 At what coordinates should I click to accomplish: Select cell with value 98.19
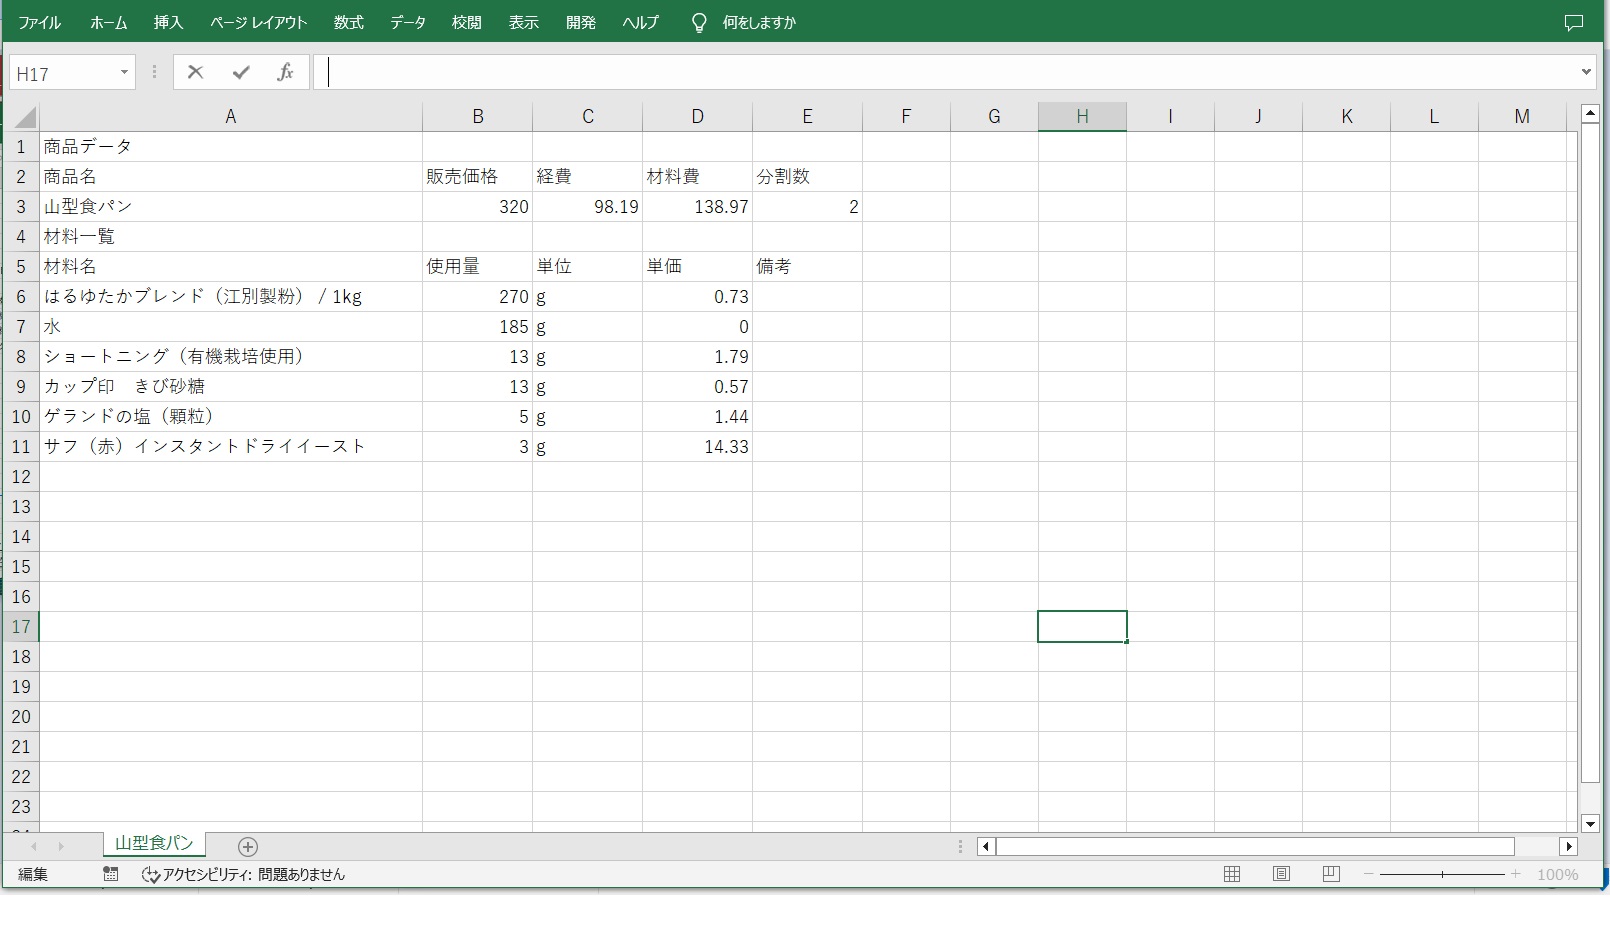[x=587, y=207]
